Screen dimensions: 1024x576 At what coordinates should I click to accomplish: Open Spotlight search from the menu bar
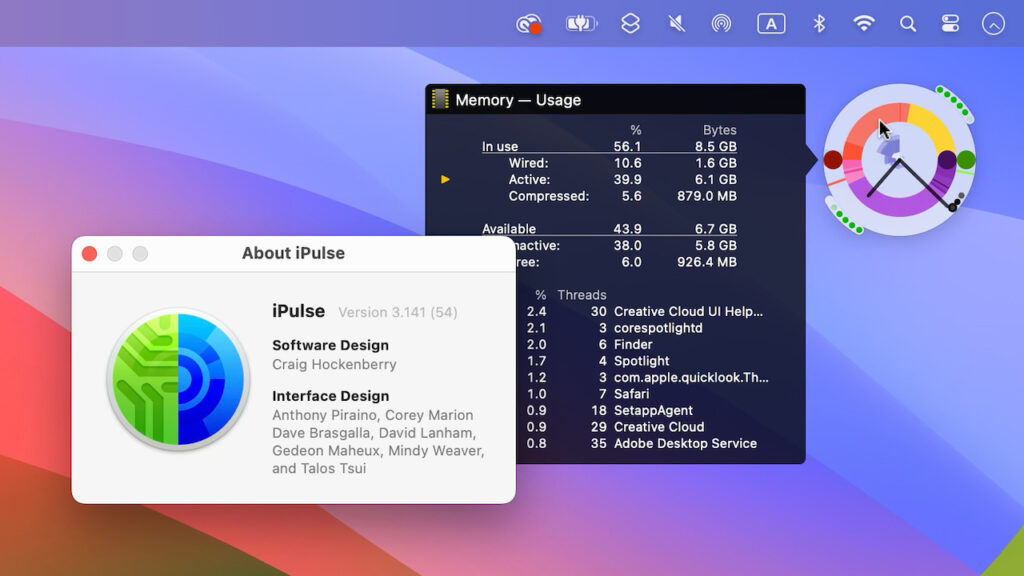907,23
